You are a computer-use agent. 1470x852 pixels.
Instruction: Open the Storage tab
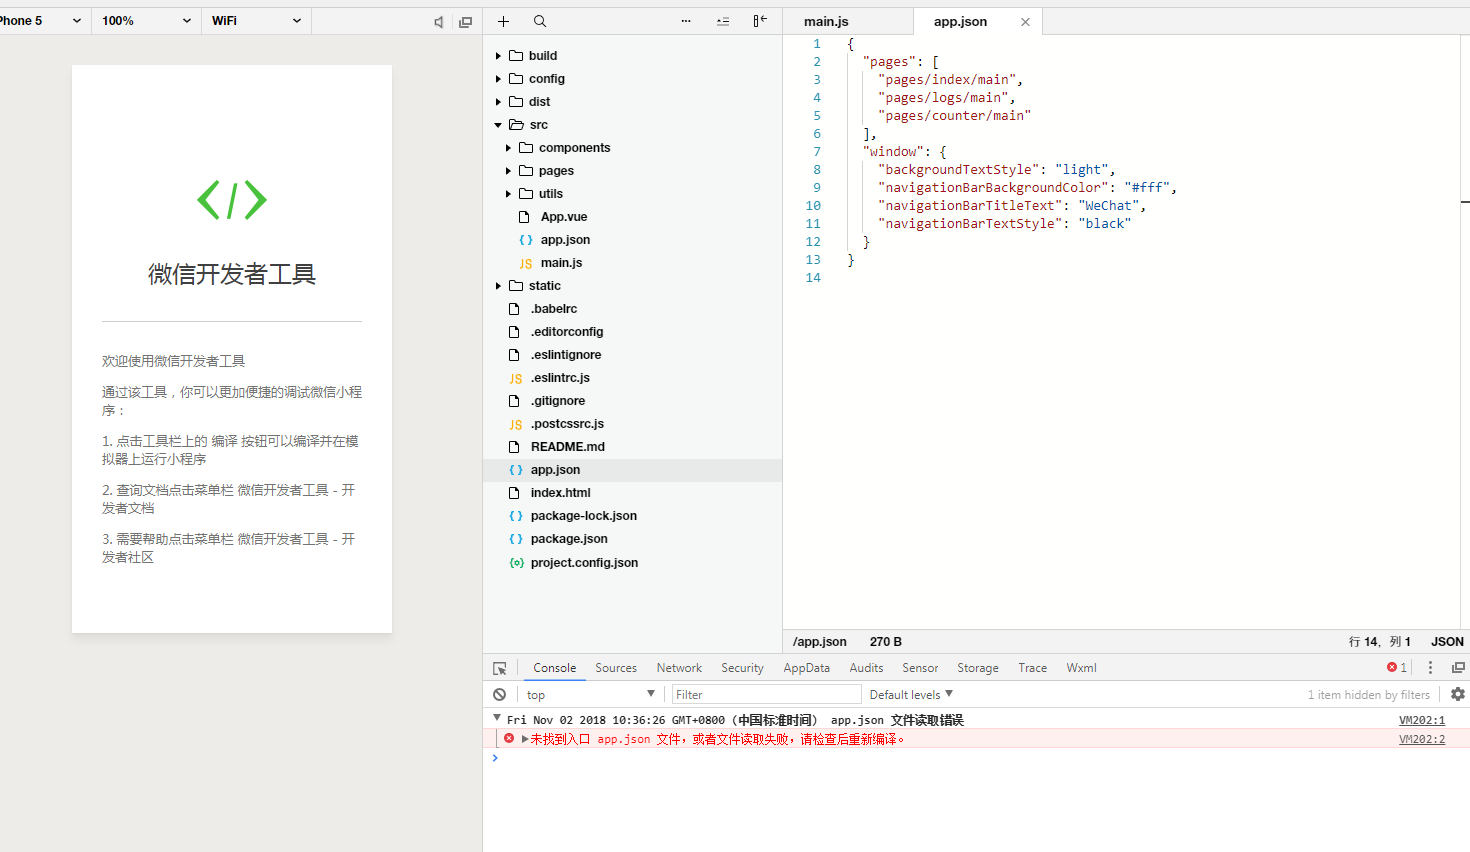click(978, 668)
